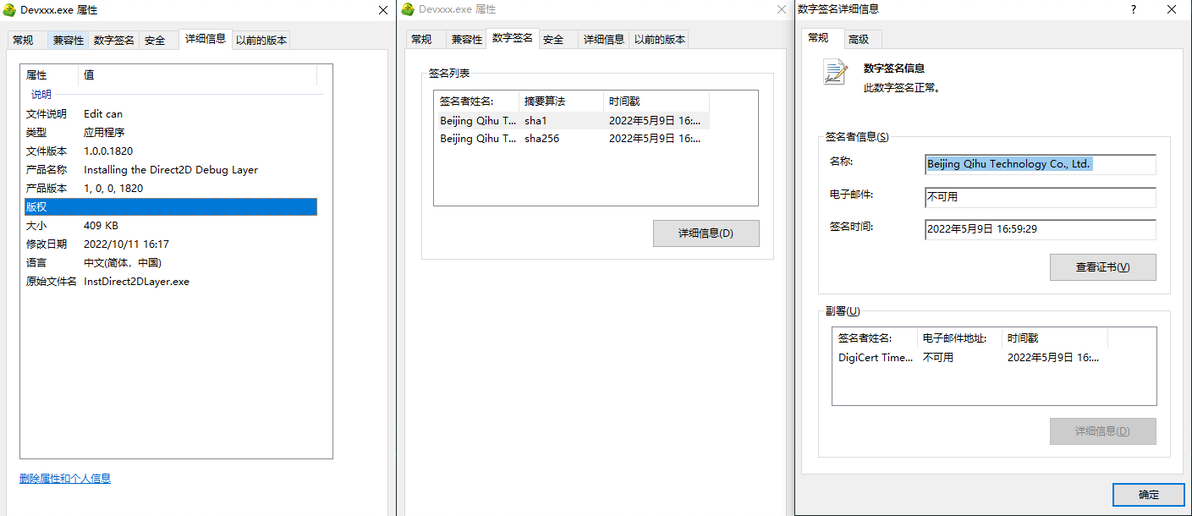Open 以前的版本 tab in middle properties window
Viewport: 1192px width, 516px height.
659,40
